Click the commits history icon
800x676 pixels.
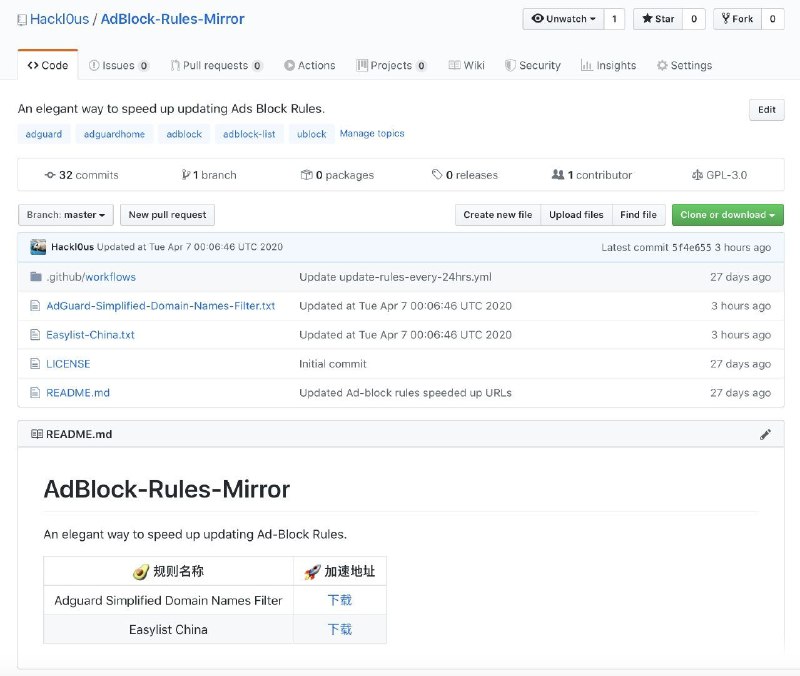[x=50, y=175]
